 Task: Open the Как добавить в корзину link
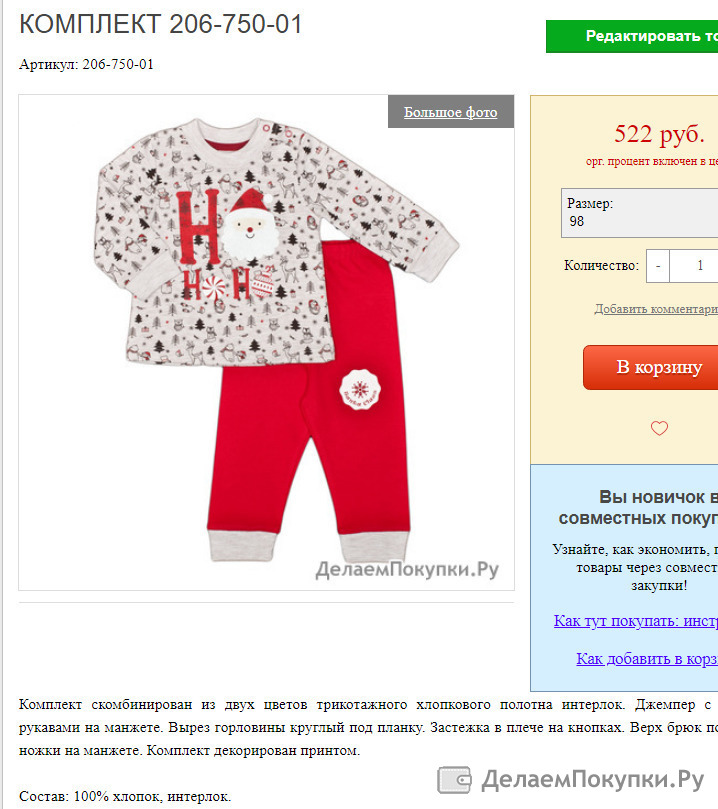(x=647, y=658)
